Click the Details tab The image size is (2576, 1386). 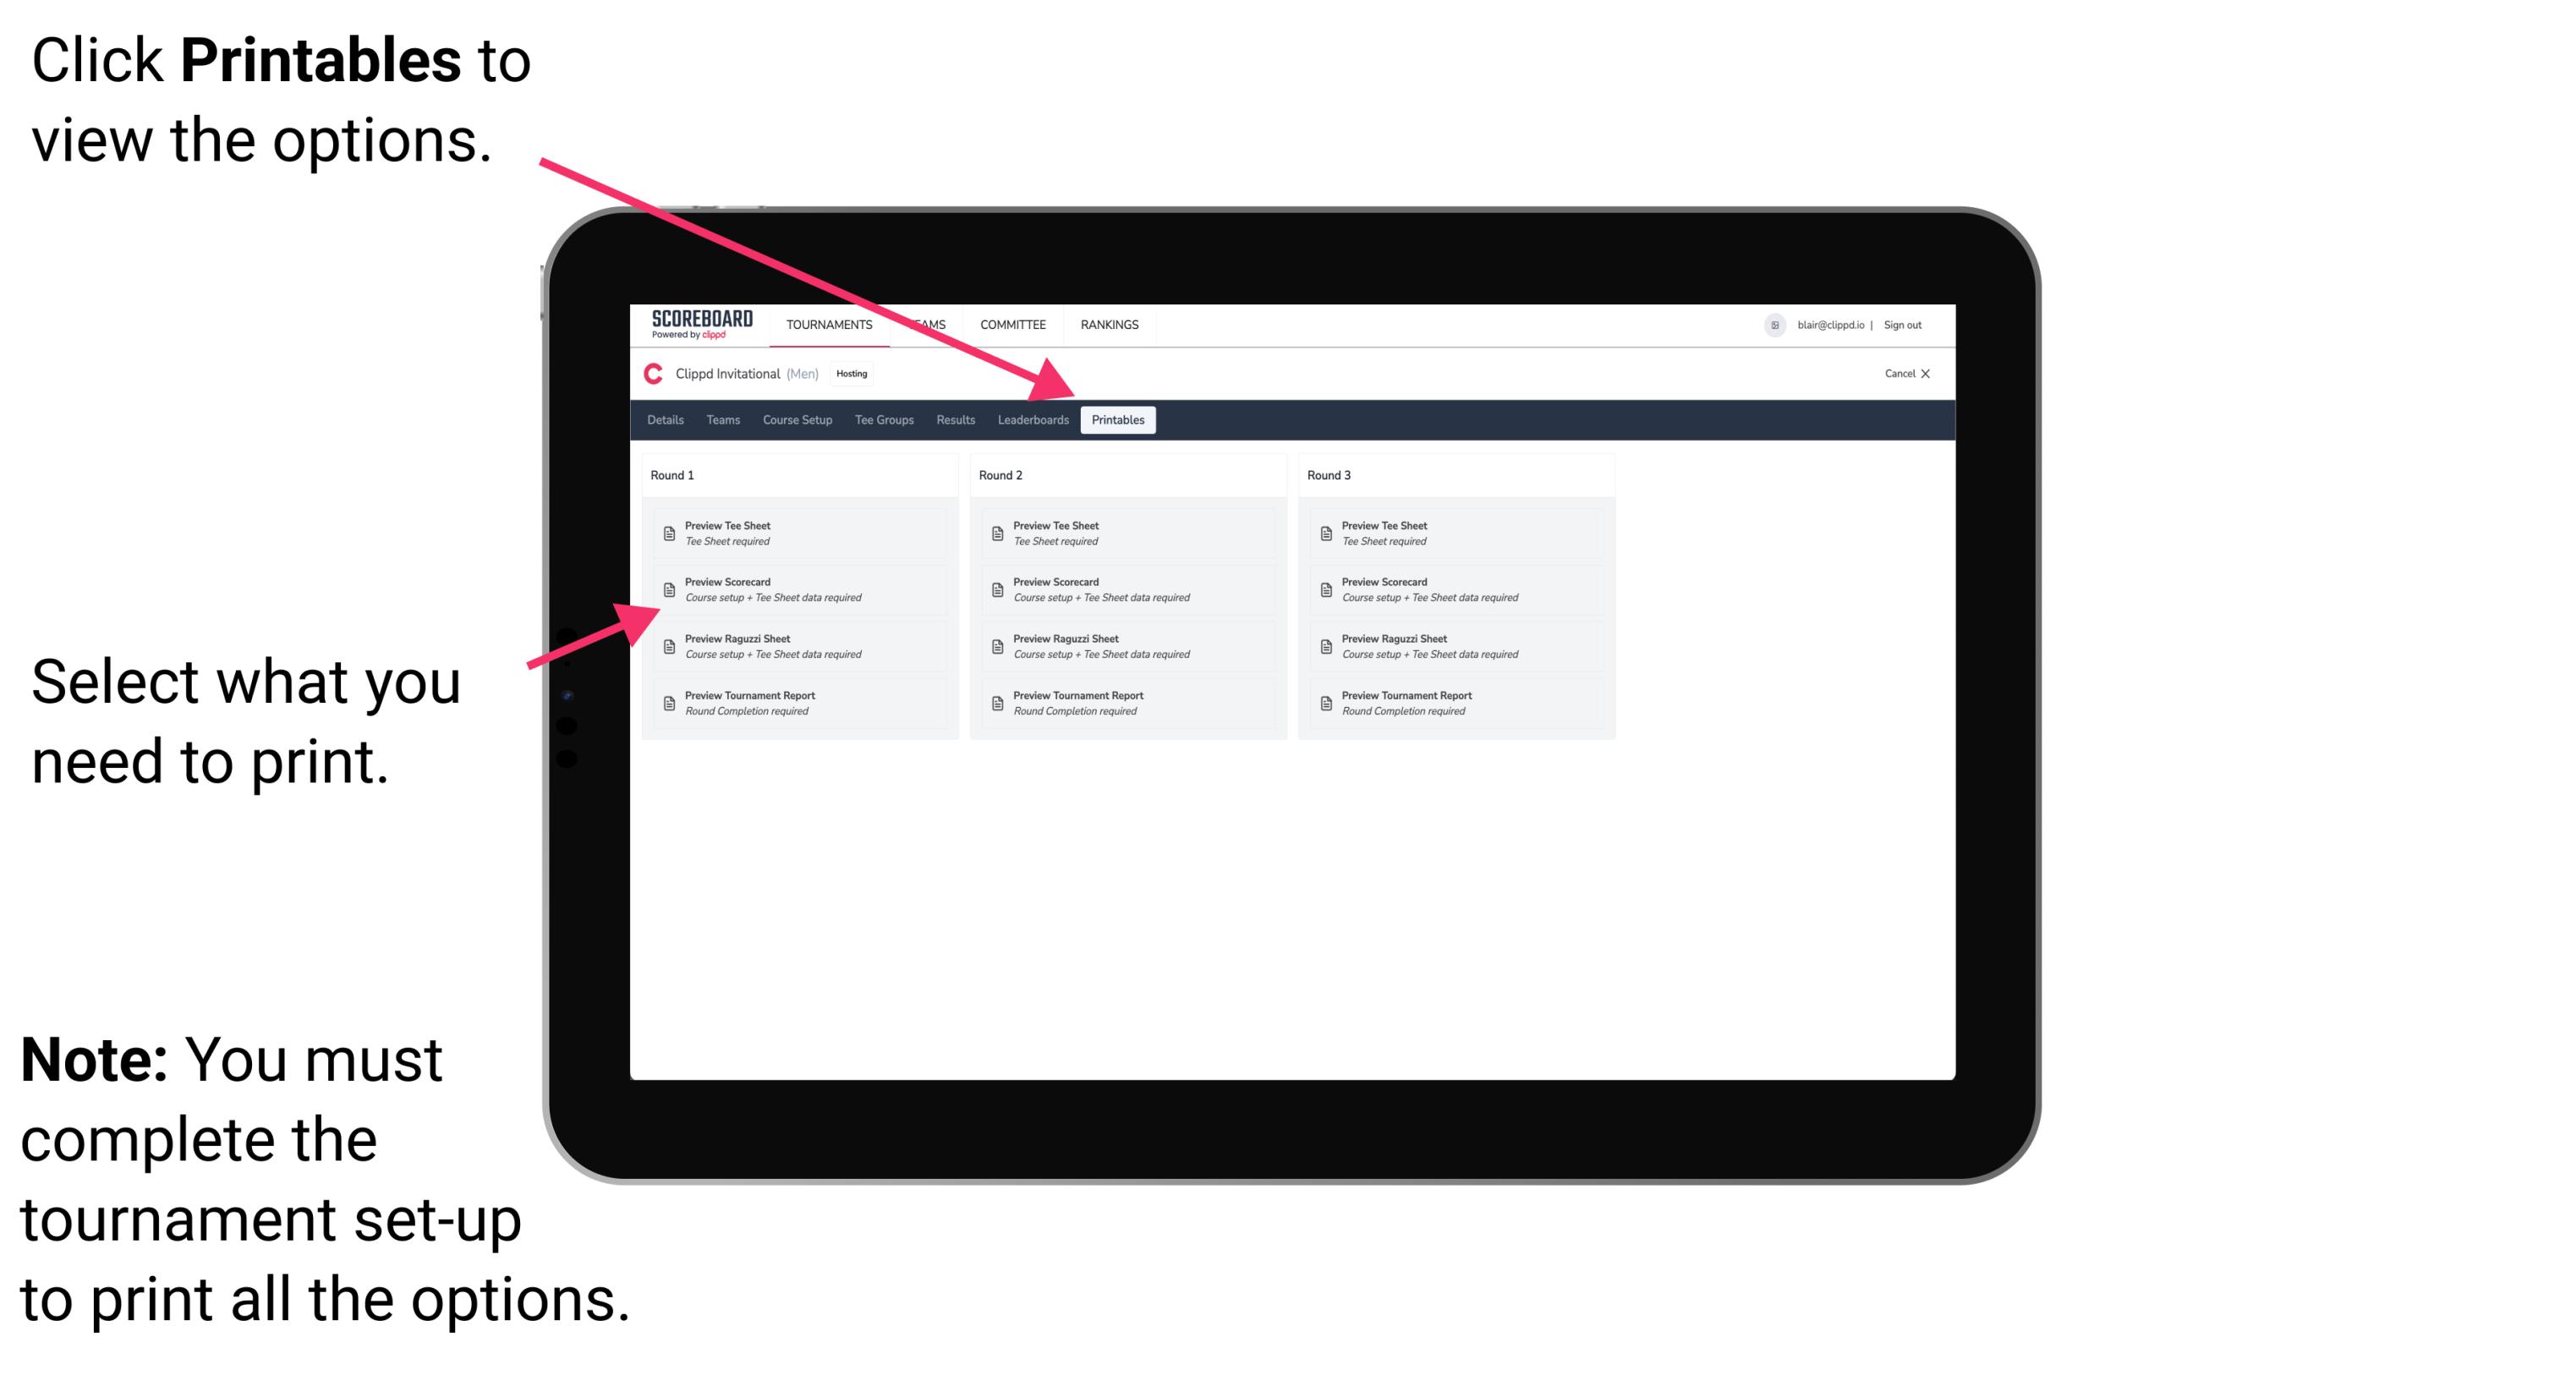[x=666, y=420]
